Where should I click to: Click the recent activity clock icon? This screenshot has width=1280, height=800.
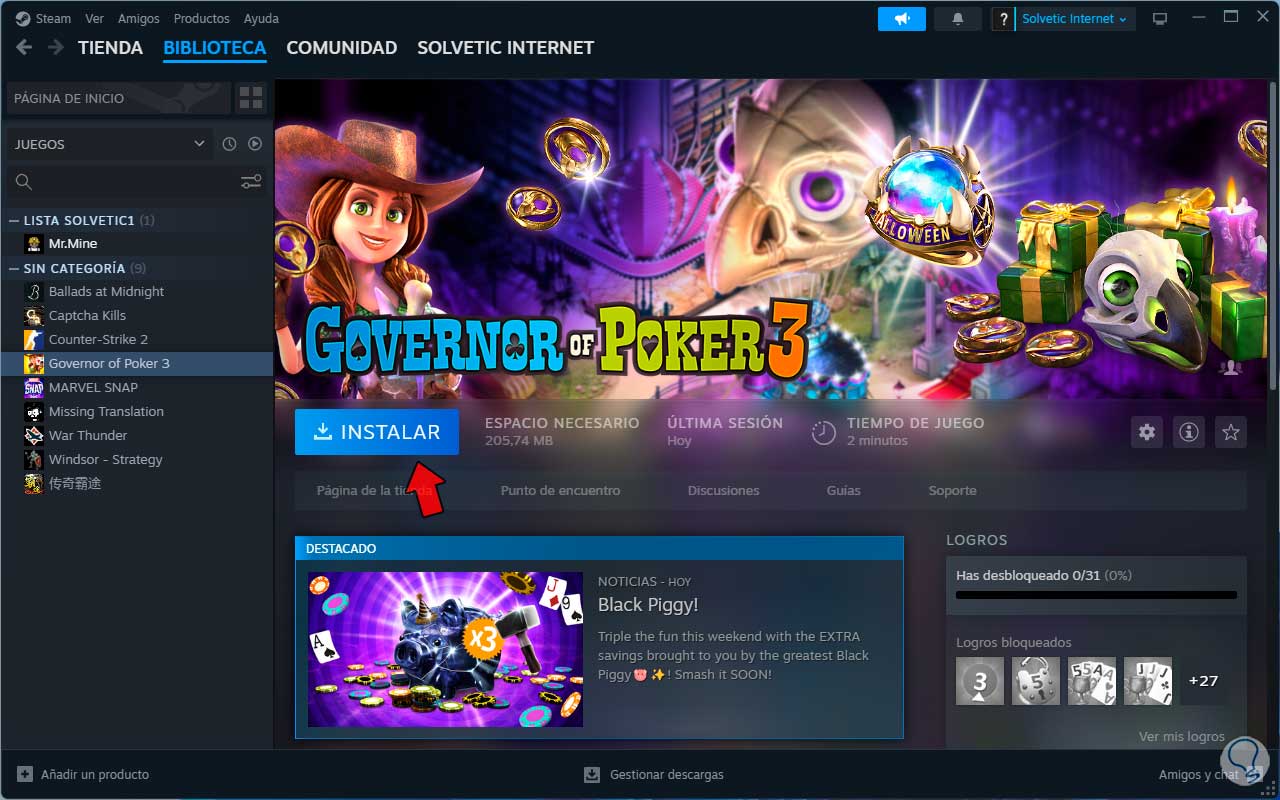(229, 144)
